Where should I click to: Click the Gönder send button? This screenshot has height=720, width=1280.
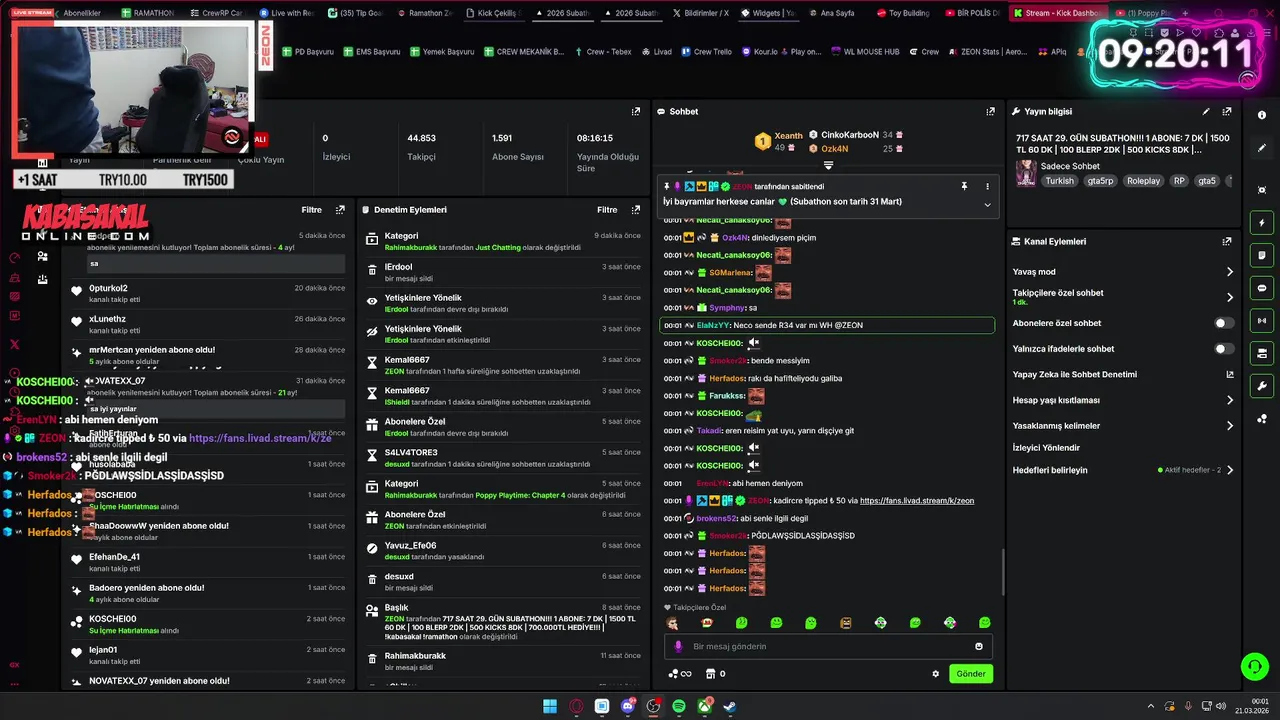coord(971,674)
